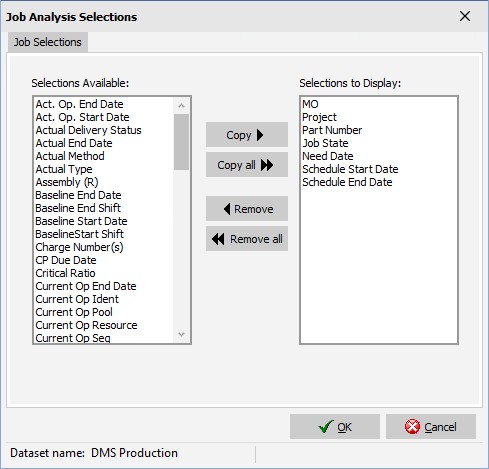The width and height of the screenshot is (489, 469).
Task: Select Job State in Selections to Display
Action: point(325,143)
